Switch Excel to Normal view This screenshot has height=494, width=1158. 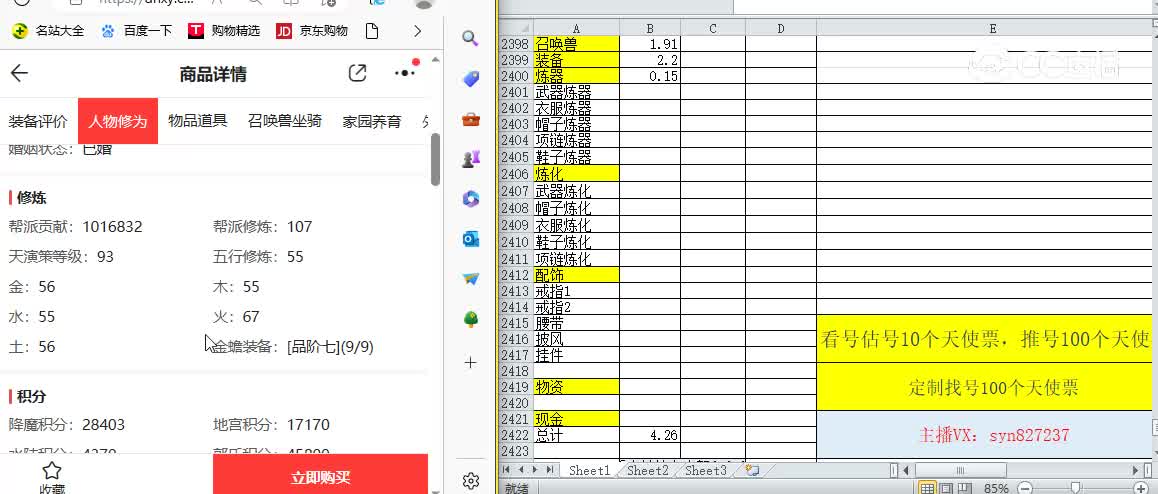[927, 488]
